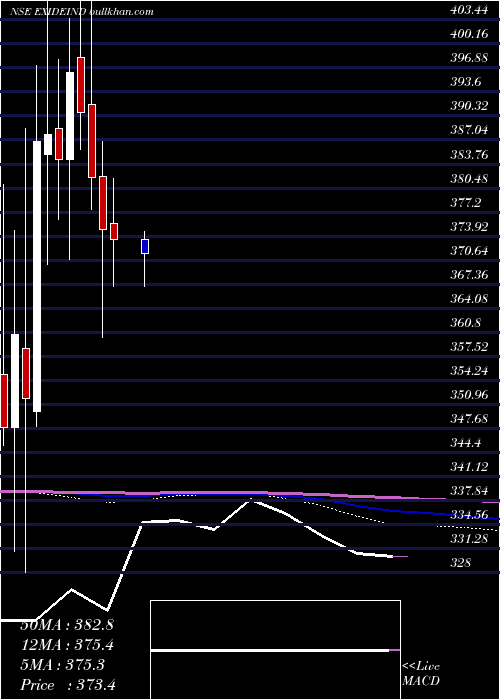Click the 383.76 price axis label

click(x=468, y=155)
